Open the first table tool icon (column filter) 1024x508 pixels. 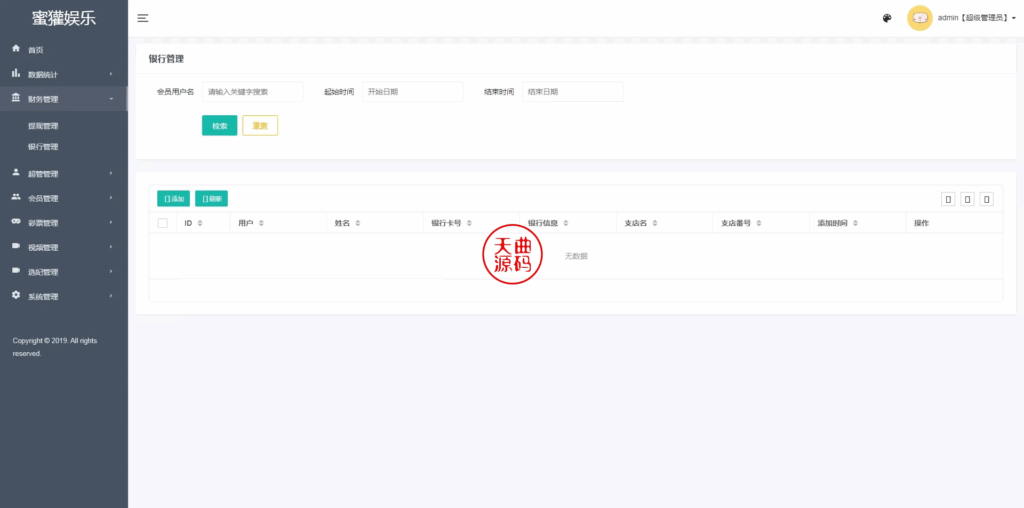tap(948, 198)
